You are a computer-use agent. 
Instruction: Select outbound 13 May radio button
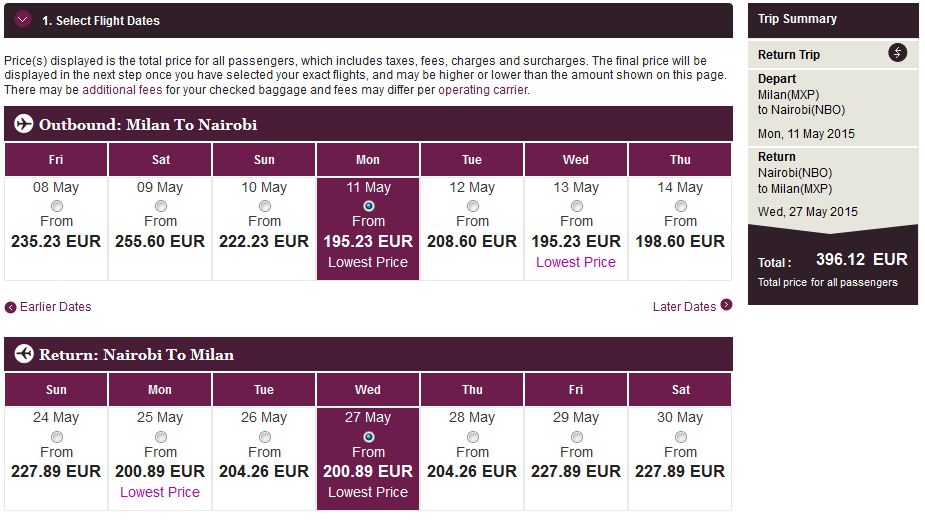pyautogui.click(x=577, y=206)
